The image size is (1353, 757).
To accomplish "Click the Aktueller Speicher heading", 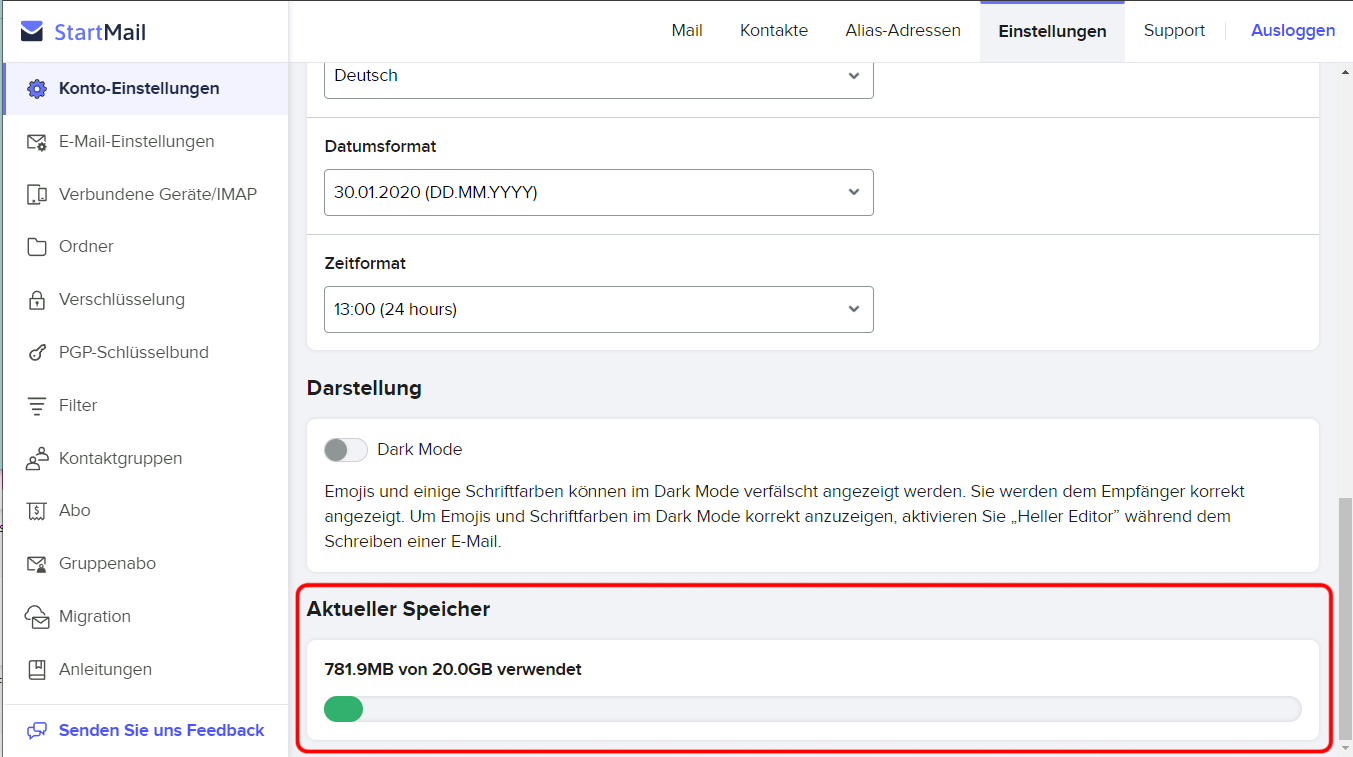I will [x=398, y=609].
